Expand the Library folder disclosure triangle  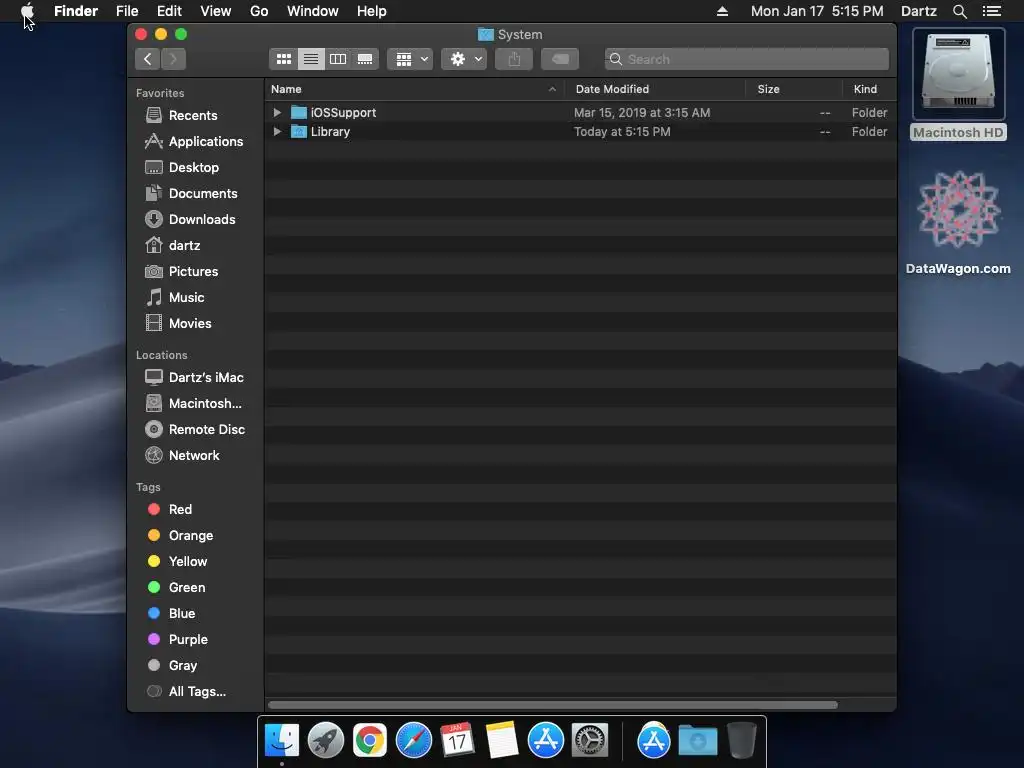[277, 131]
